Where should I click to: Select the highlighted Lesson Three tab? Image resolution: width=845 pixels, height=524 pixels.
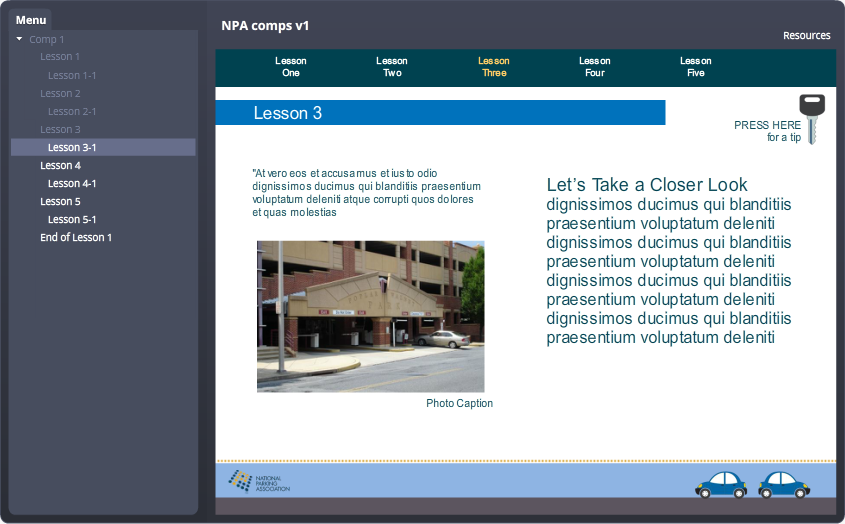494,67
